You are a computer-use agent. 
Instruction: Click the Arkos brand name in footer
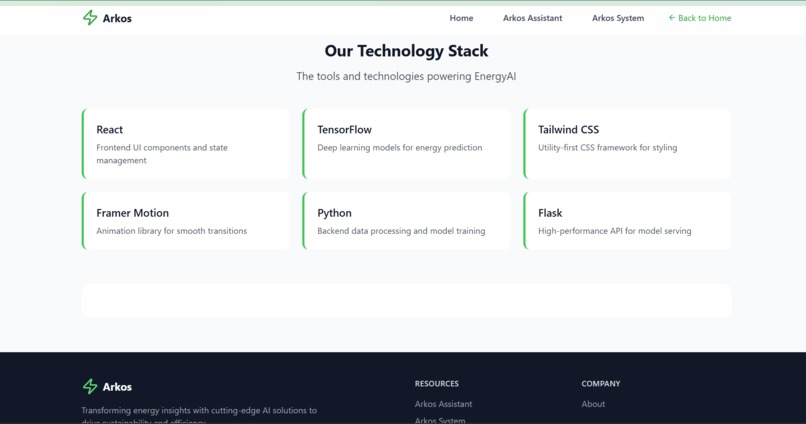point(117,387)
